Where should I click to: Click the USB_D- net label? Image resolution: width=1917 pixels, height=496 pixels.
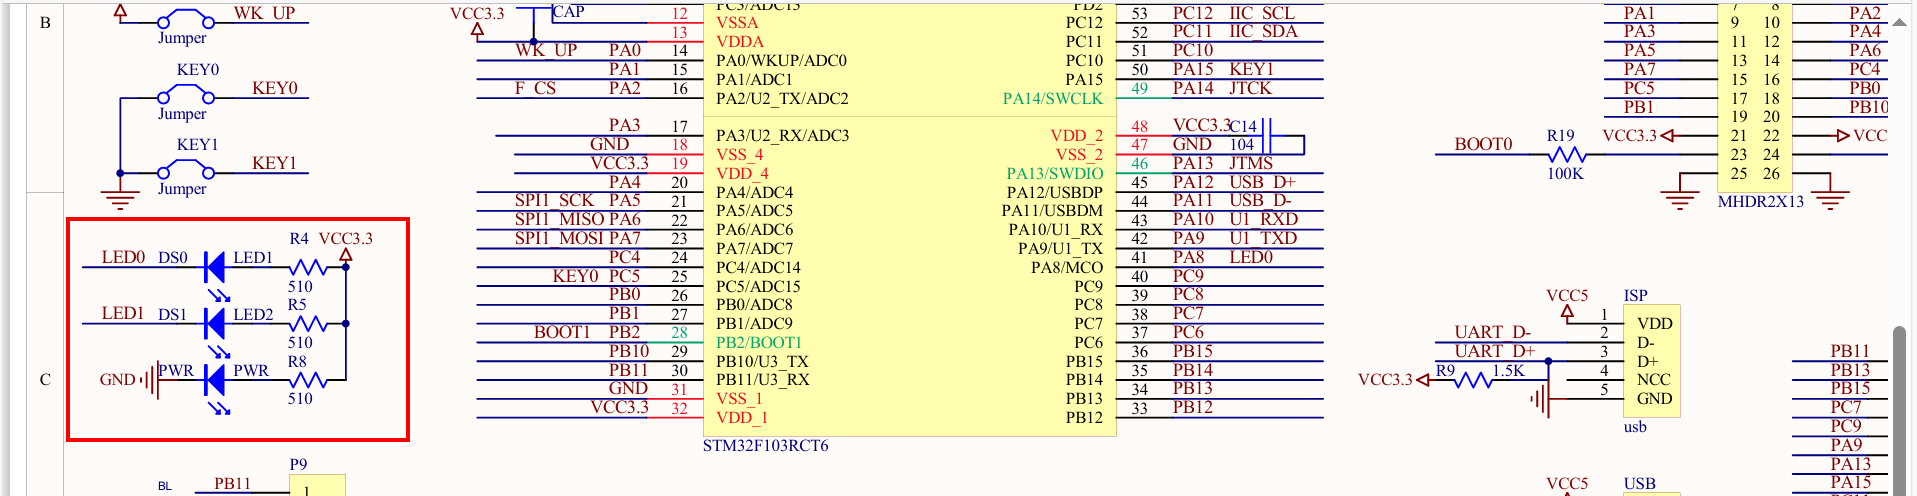(1260, 201)
